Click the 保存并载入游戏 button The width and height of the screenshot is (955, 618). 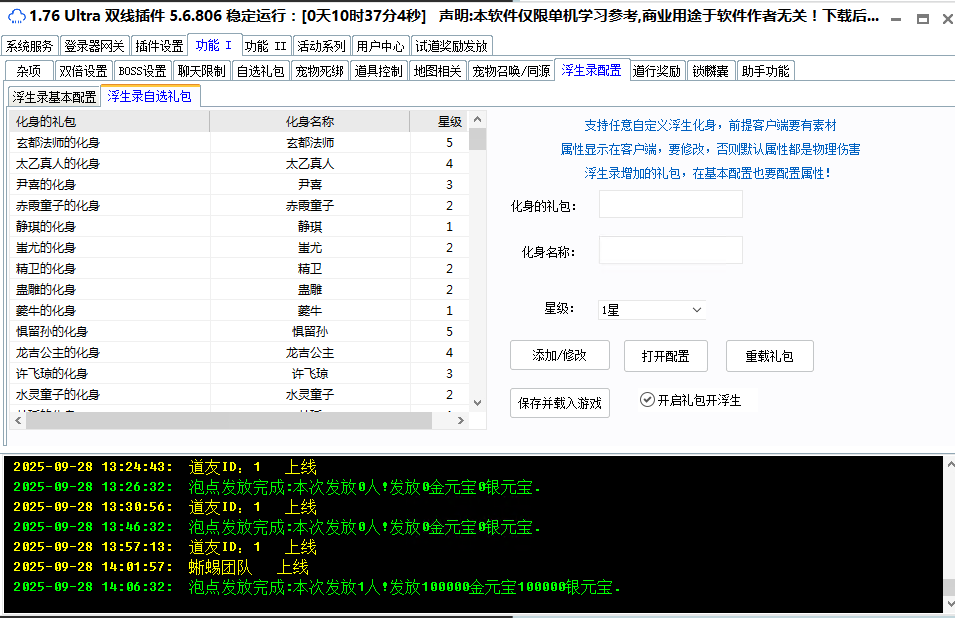[559, 403]
